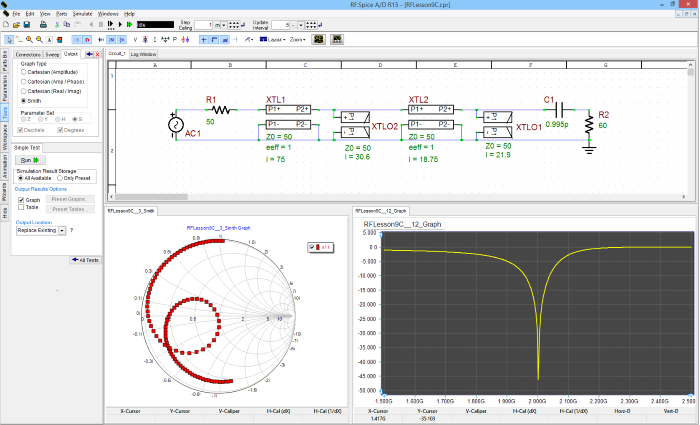Open the Workspace side tab
This screenshot has width=700, height=425.
[5, 137]
